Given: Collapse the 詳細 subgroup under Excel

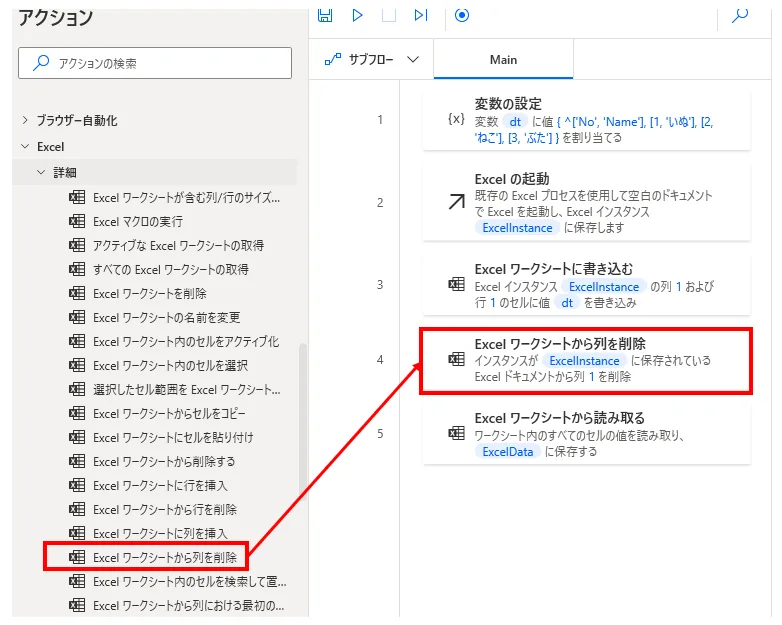Looking at the screenshot, I should (x=41, y=172).
